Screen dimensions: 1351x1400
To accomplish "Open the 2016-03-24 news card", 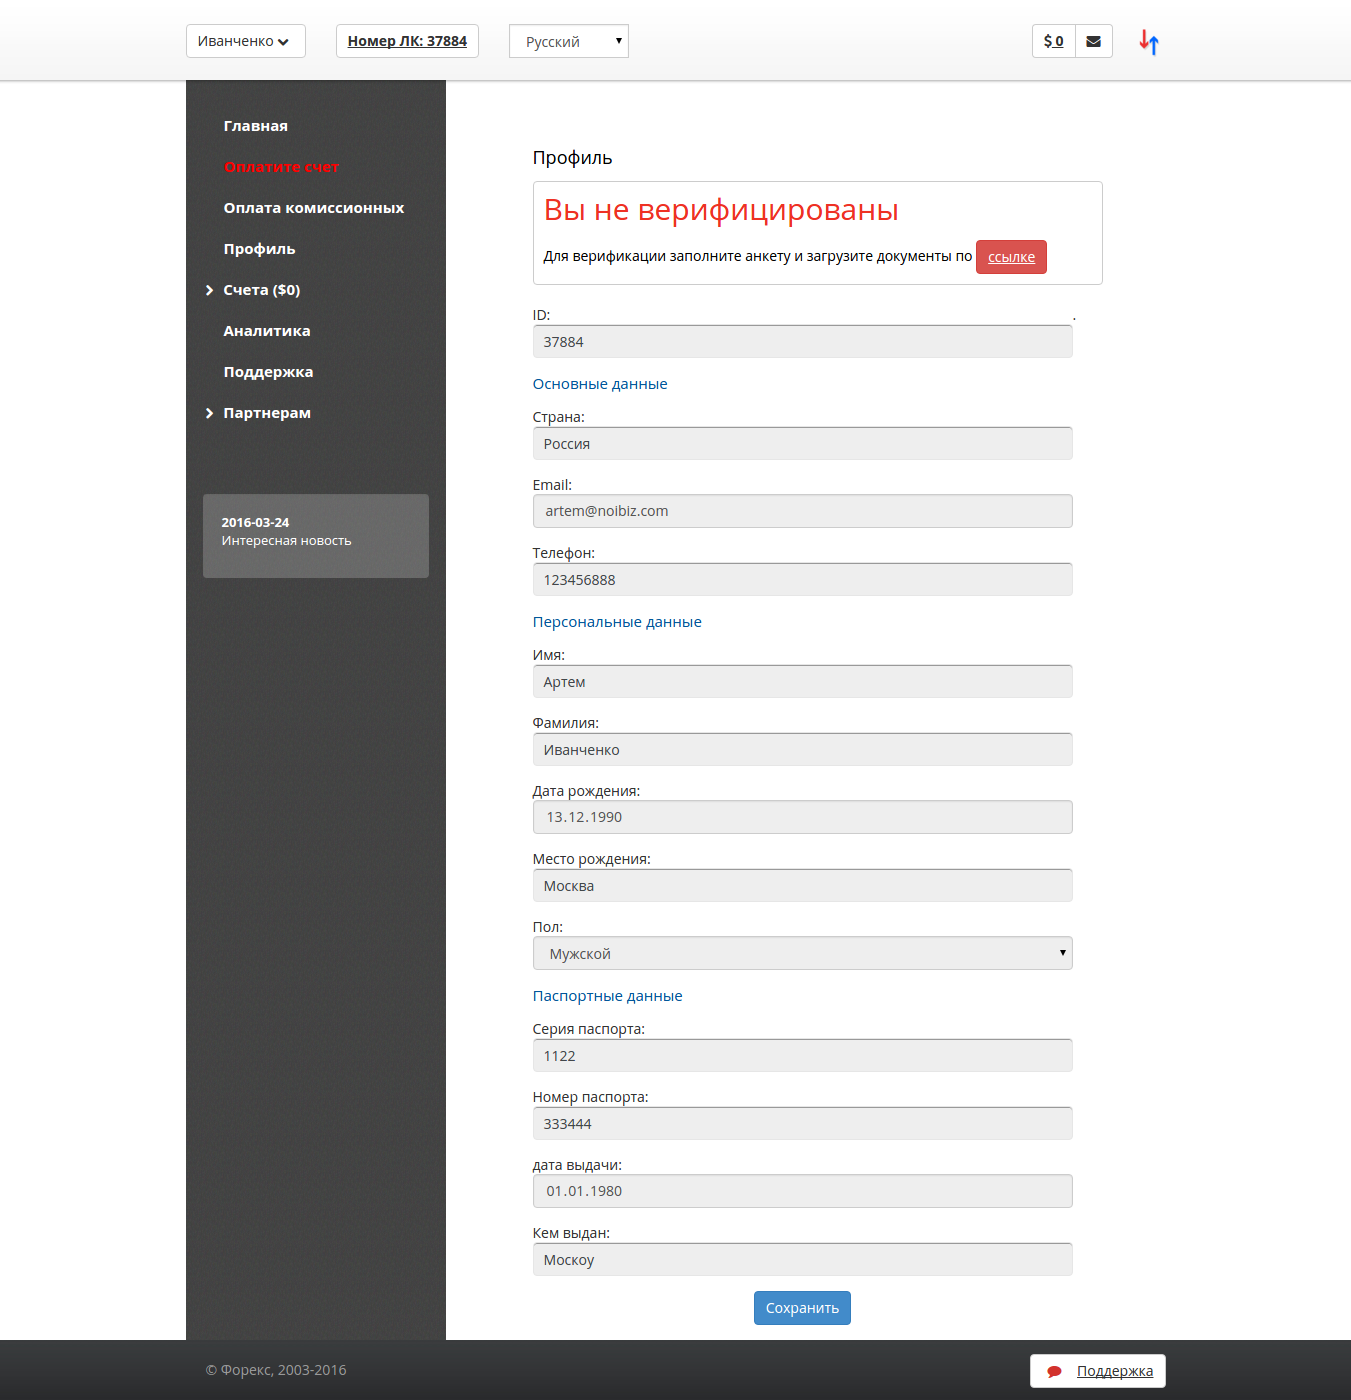I will coord(316,536).
